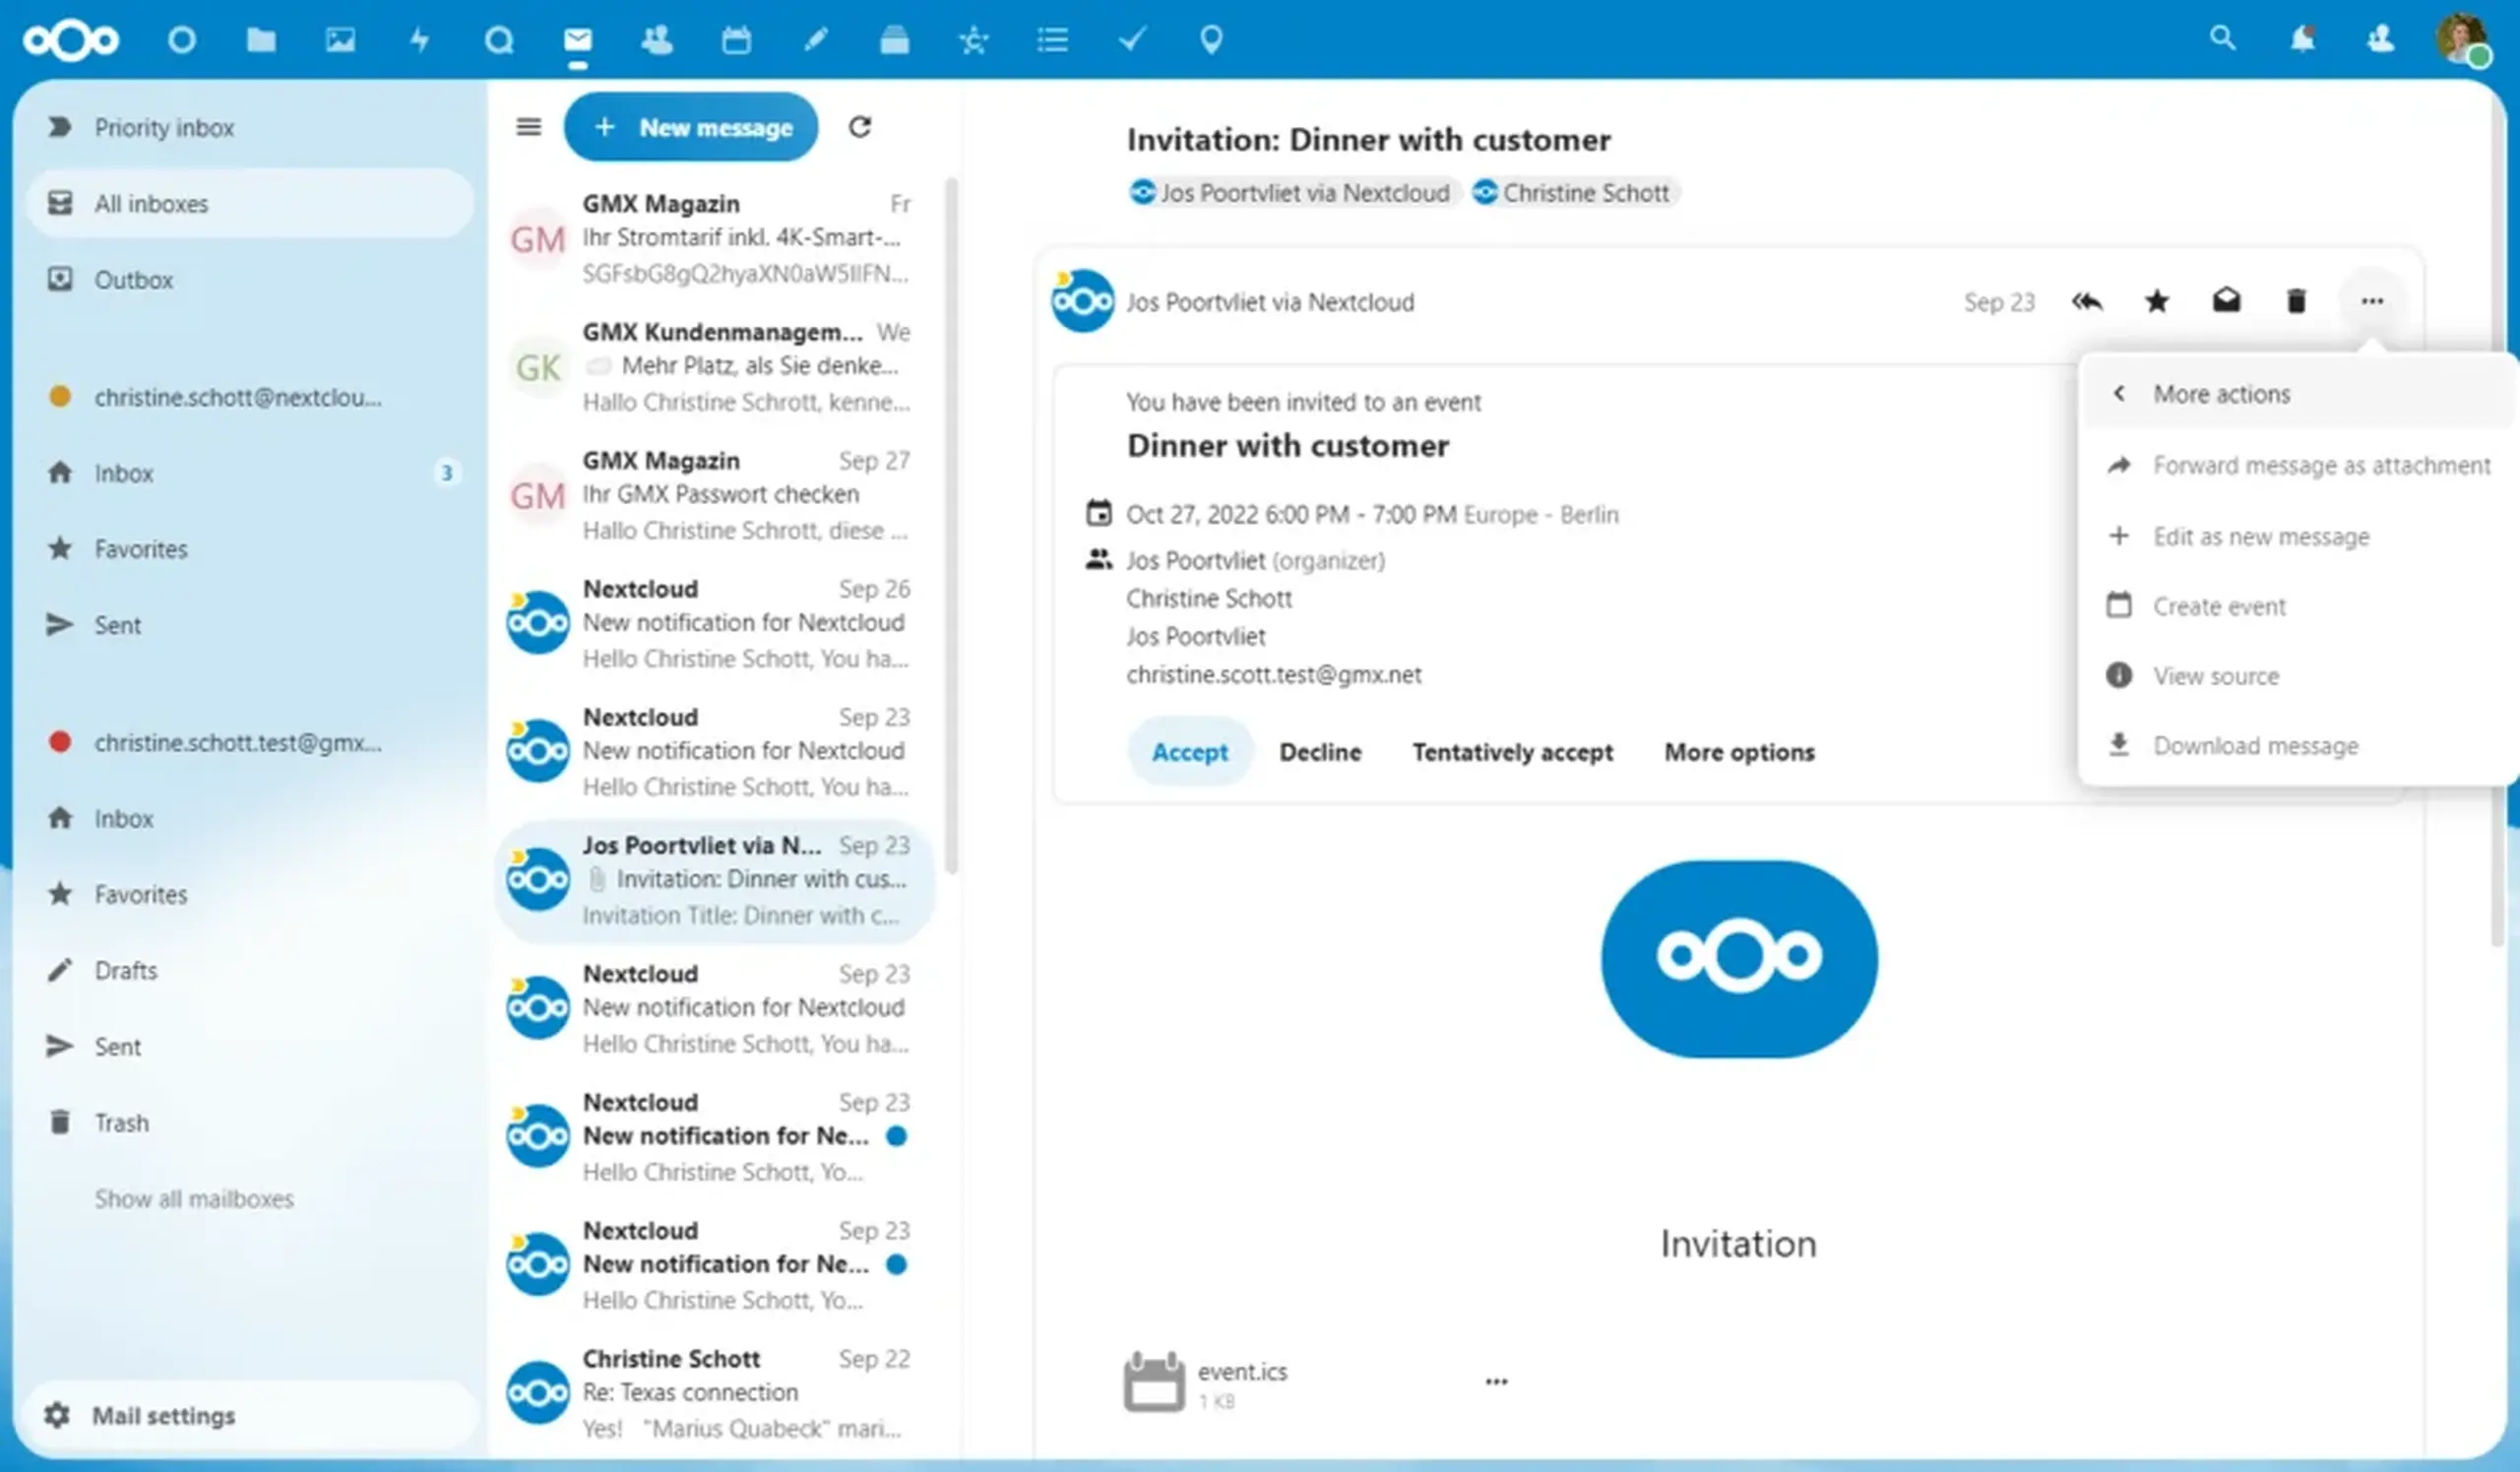Image resolution: width=2520 pixels, height=1472 pixels.
Task: Expand Show all mailboxes in the sidebar
Action: (x=194, y=1198)
